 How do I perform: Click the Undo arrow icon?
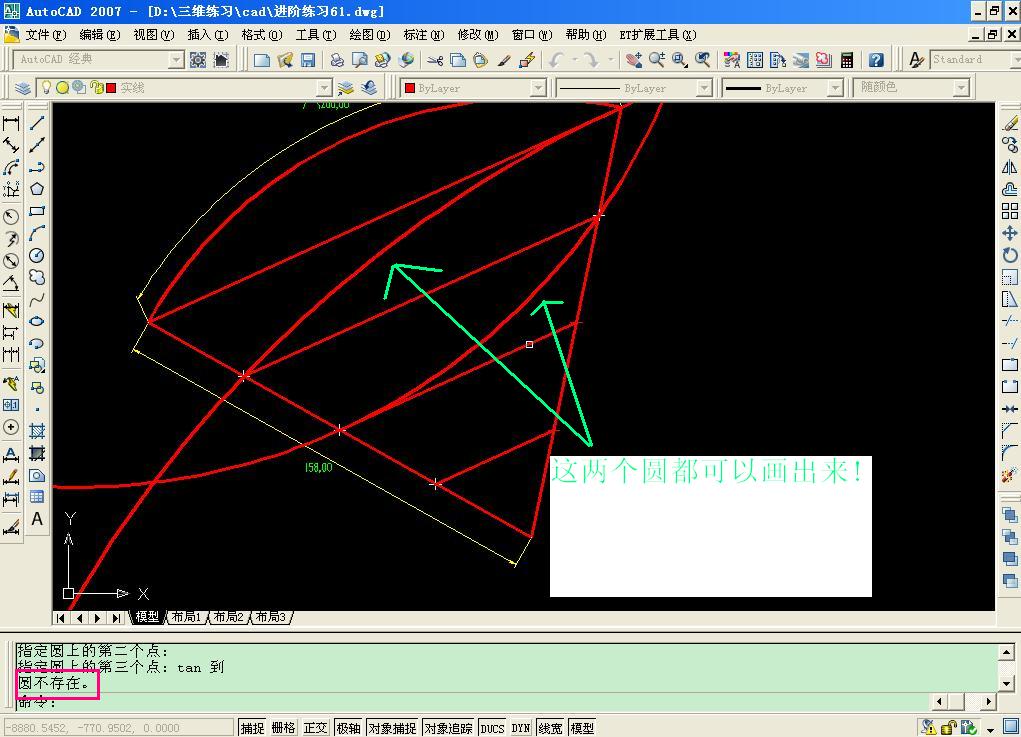pos(556,61)
